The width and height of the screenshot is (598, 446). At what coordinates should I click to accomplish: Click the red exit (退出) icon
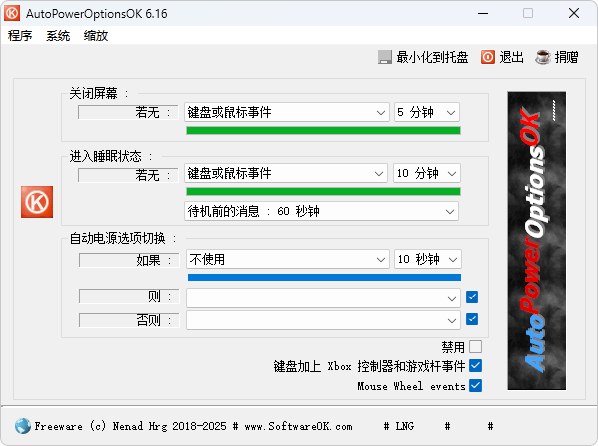click(487, 57)
